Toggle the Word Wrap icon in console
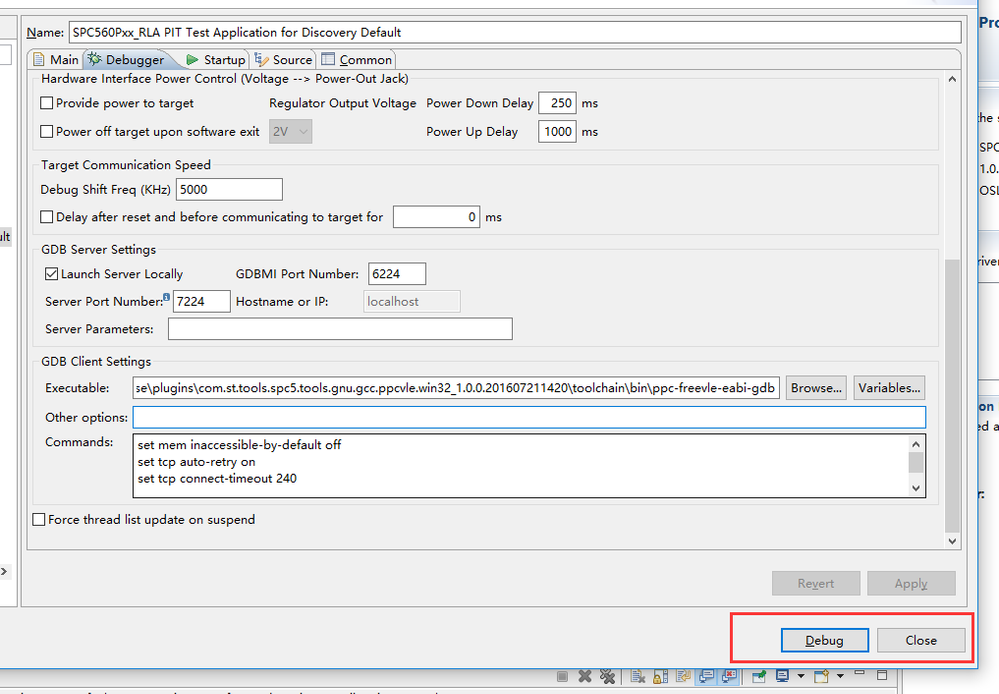Viewport: 999px width, 694px height. 684,676
